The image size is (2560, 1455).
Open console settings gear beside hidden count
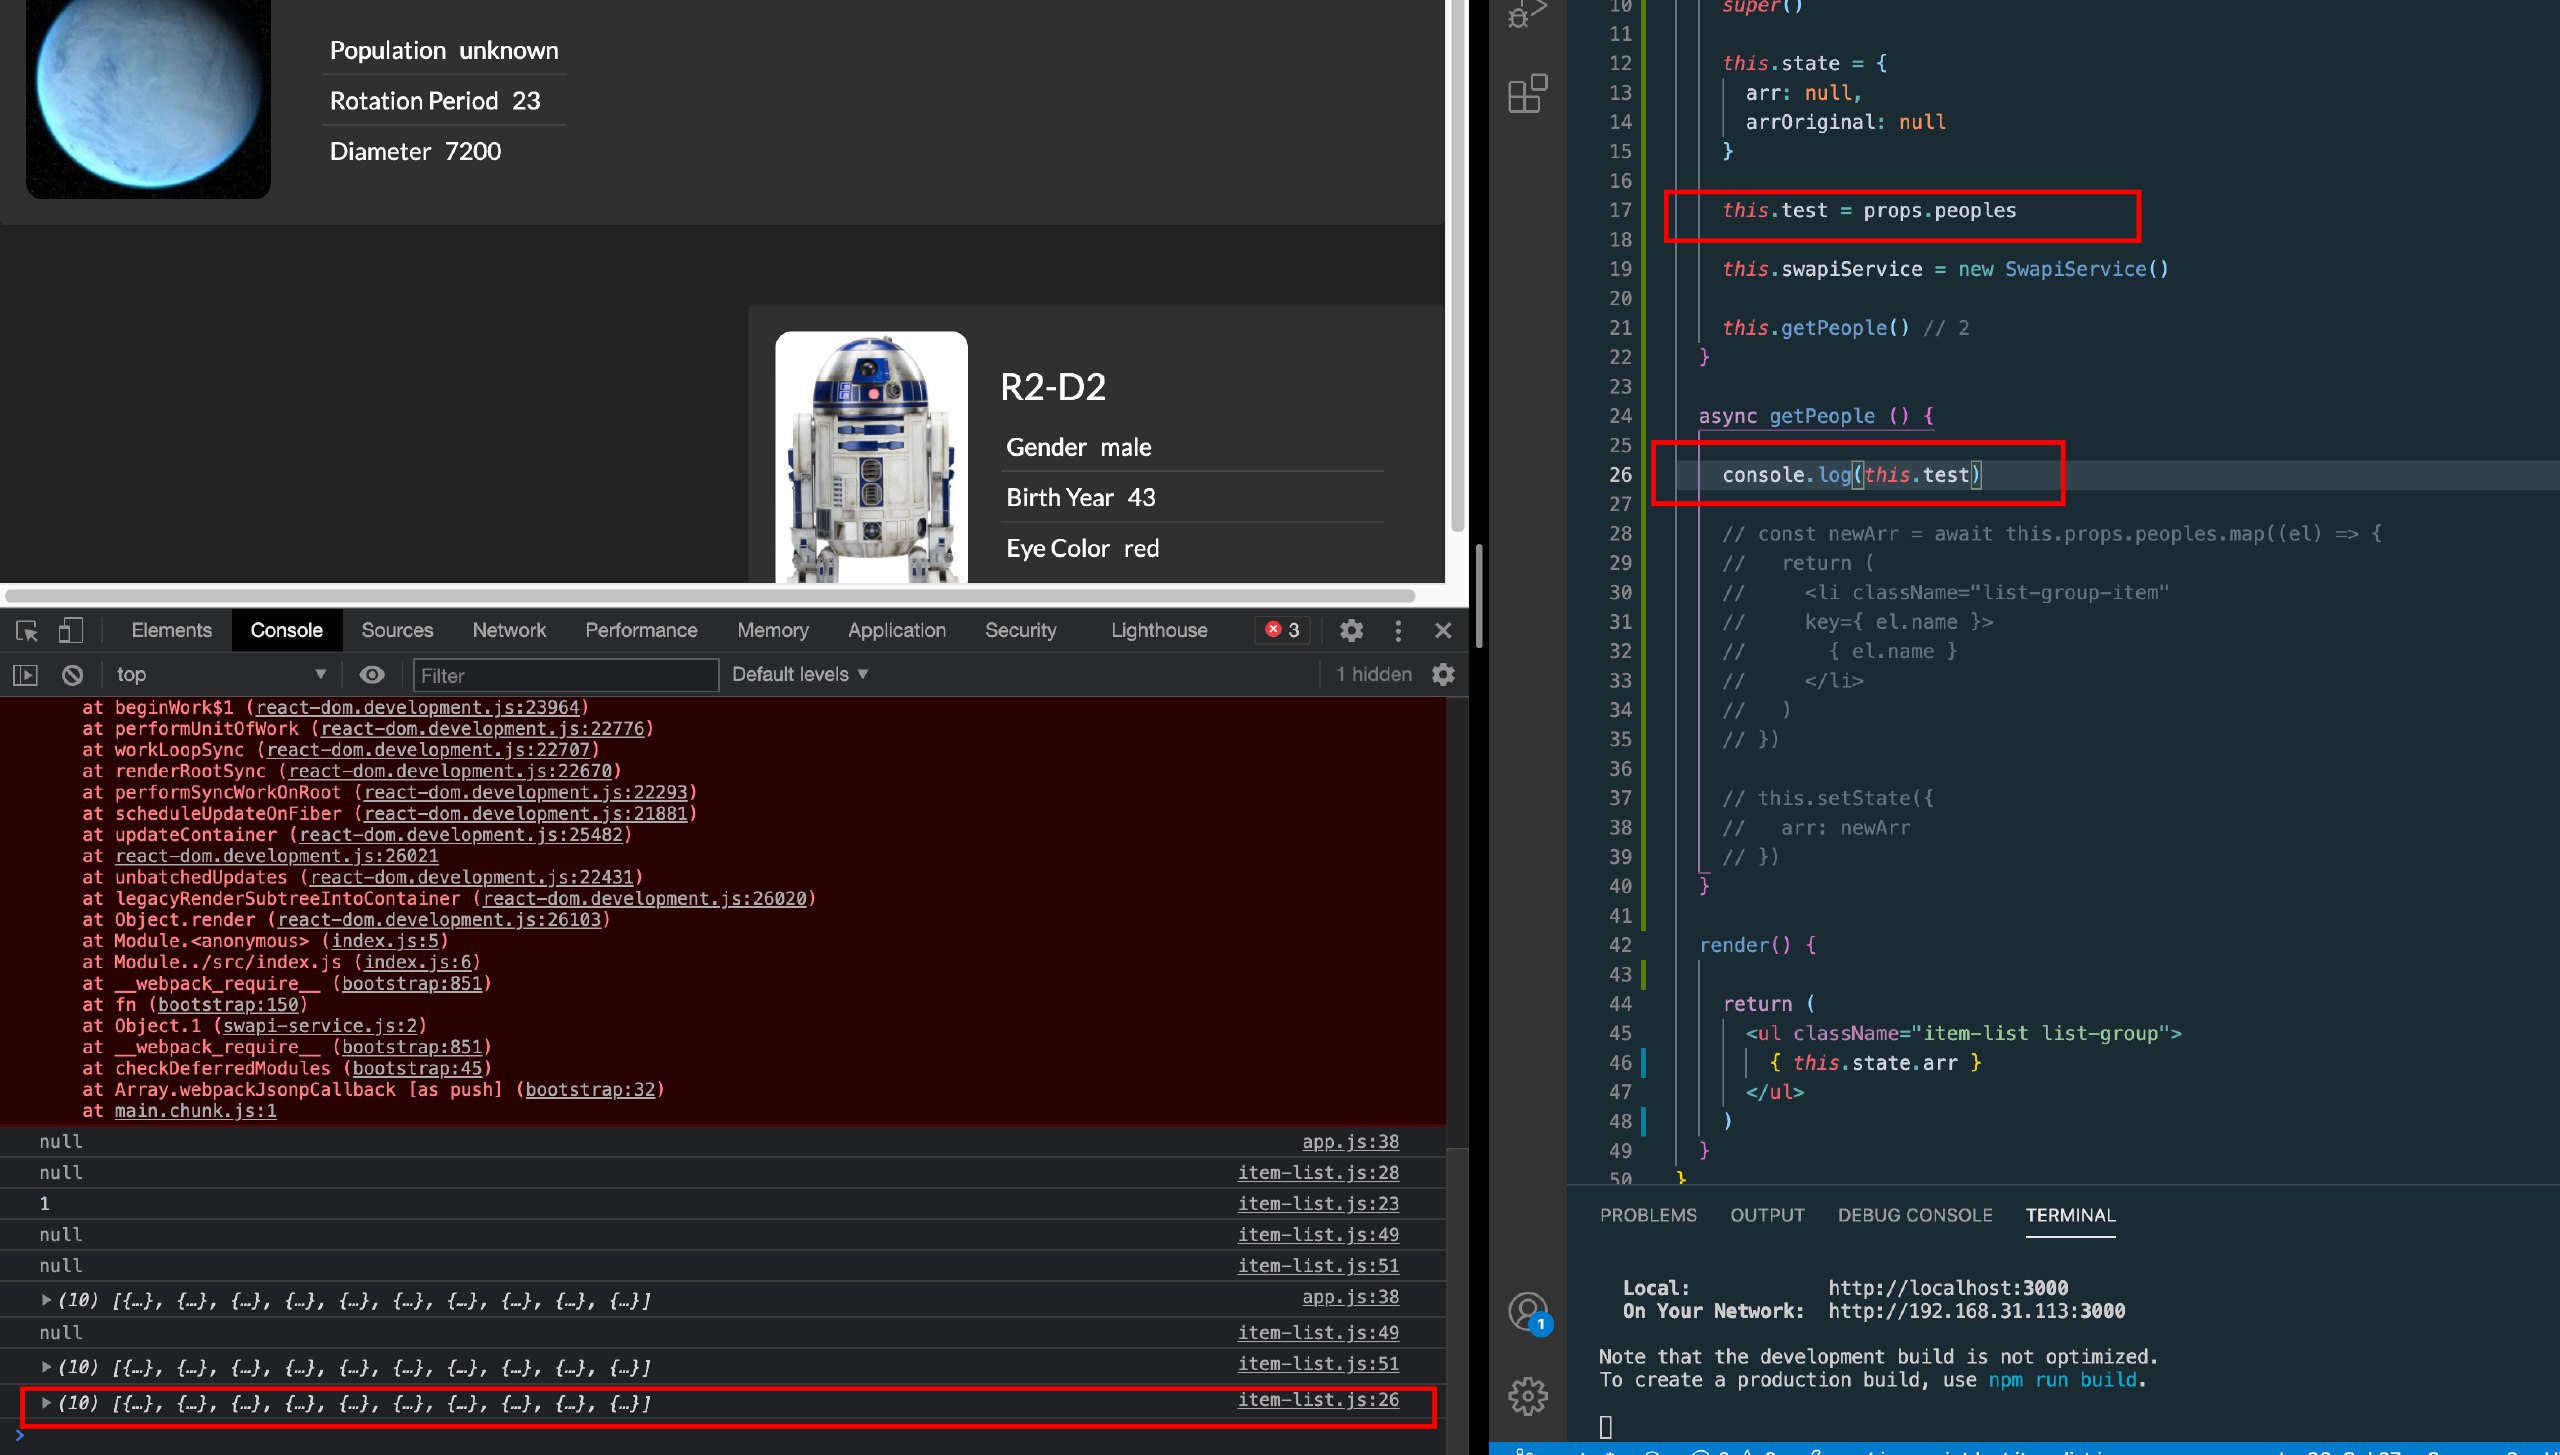coord(1443,675)
